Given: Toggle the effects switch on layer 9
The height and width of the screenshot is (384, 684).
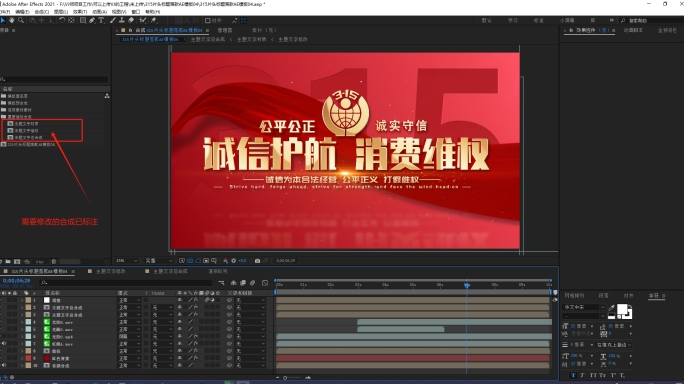Looking at the screenshot, I should pyautogui.click(x=196, y=358).
